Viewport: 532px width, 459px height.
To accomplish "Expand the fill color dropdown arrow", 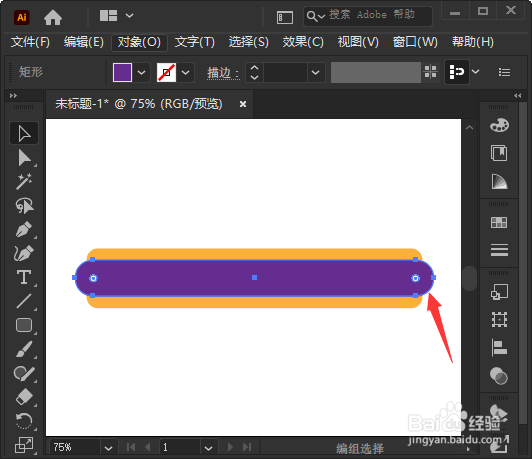I will [141, 72].
